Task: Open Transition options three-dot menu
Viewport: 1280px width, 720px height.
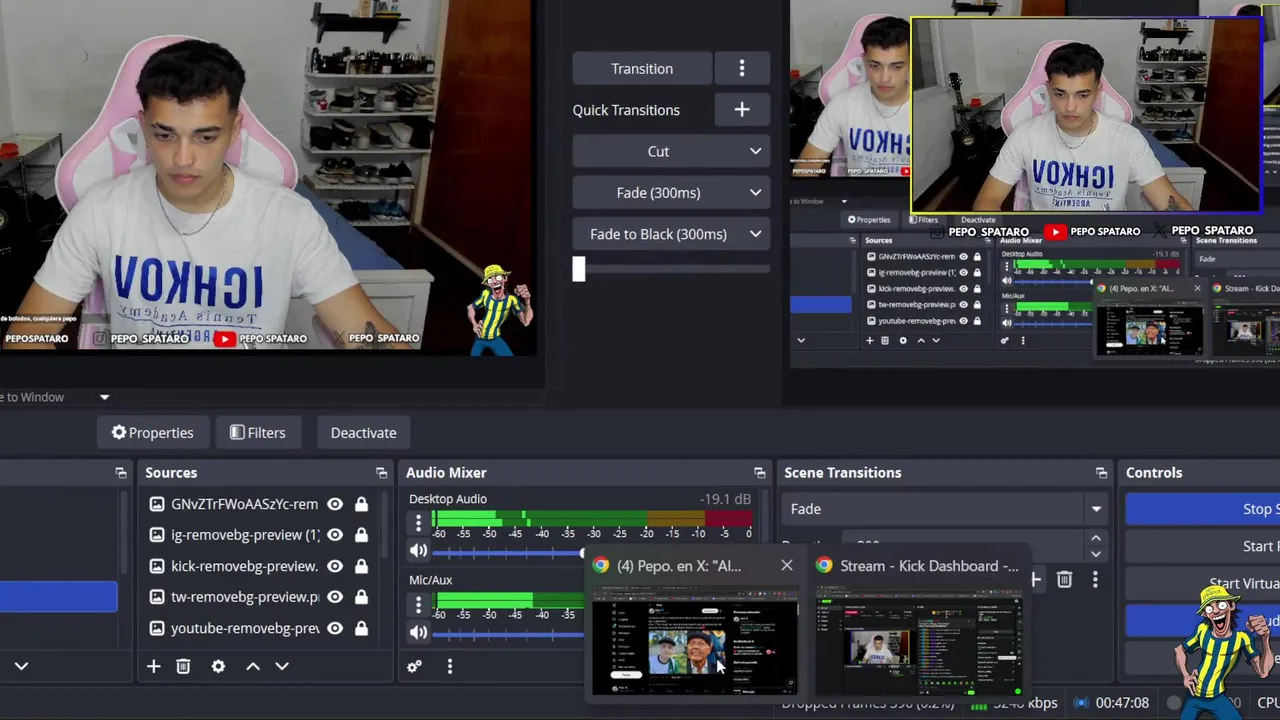Action: point(741,69)
